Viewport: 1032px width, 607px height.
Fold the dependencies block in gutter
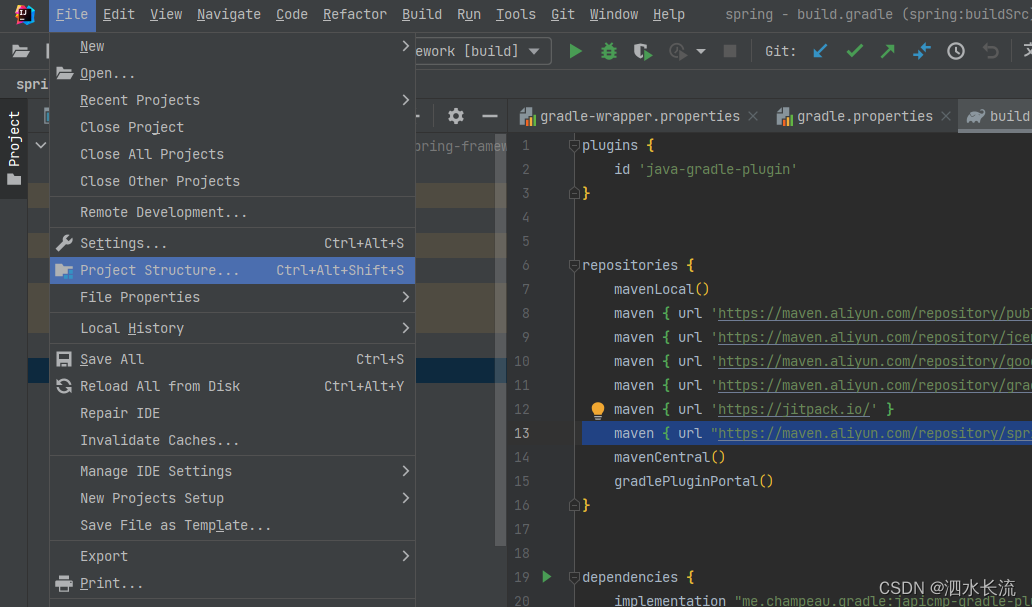point(573,577)
